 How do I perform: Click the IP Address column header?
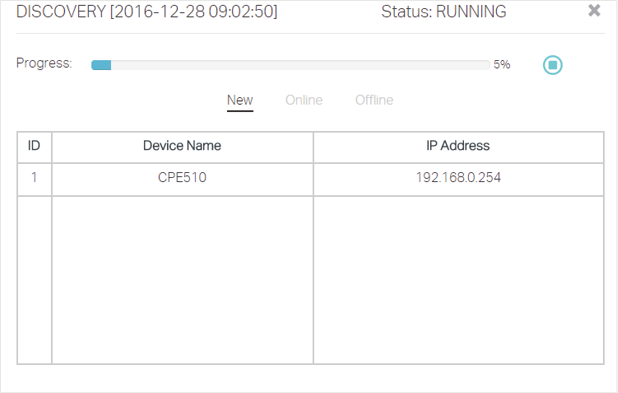pos(458,146)
